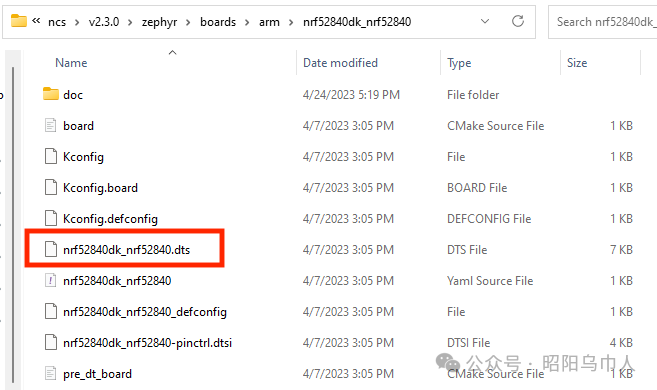Click the File folder type cell
Image resolution: width=657 pixels, height=390 pixels.
(x=473, y=95)
